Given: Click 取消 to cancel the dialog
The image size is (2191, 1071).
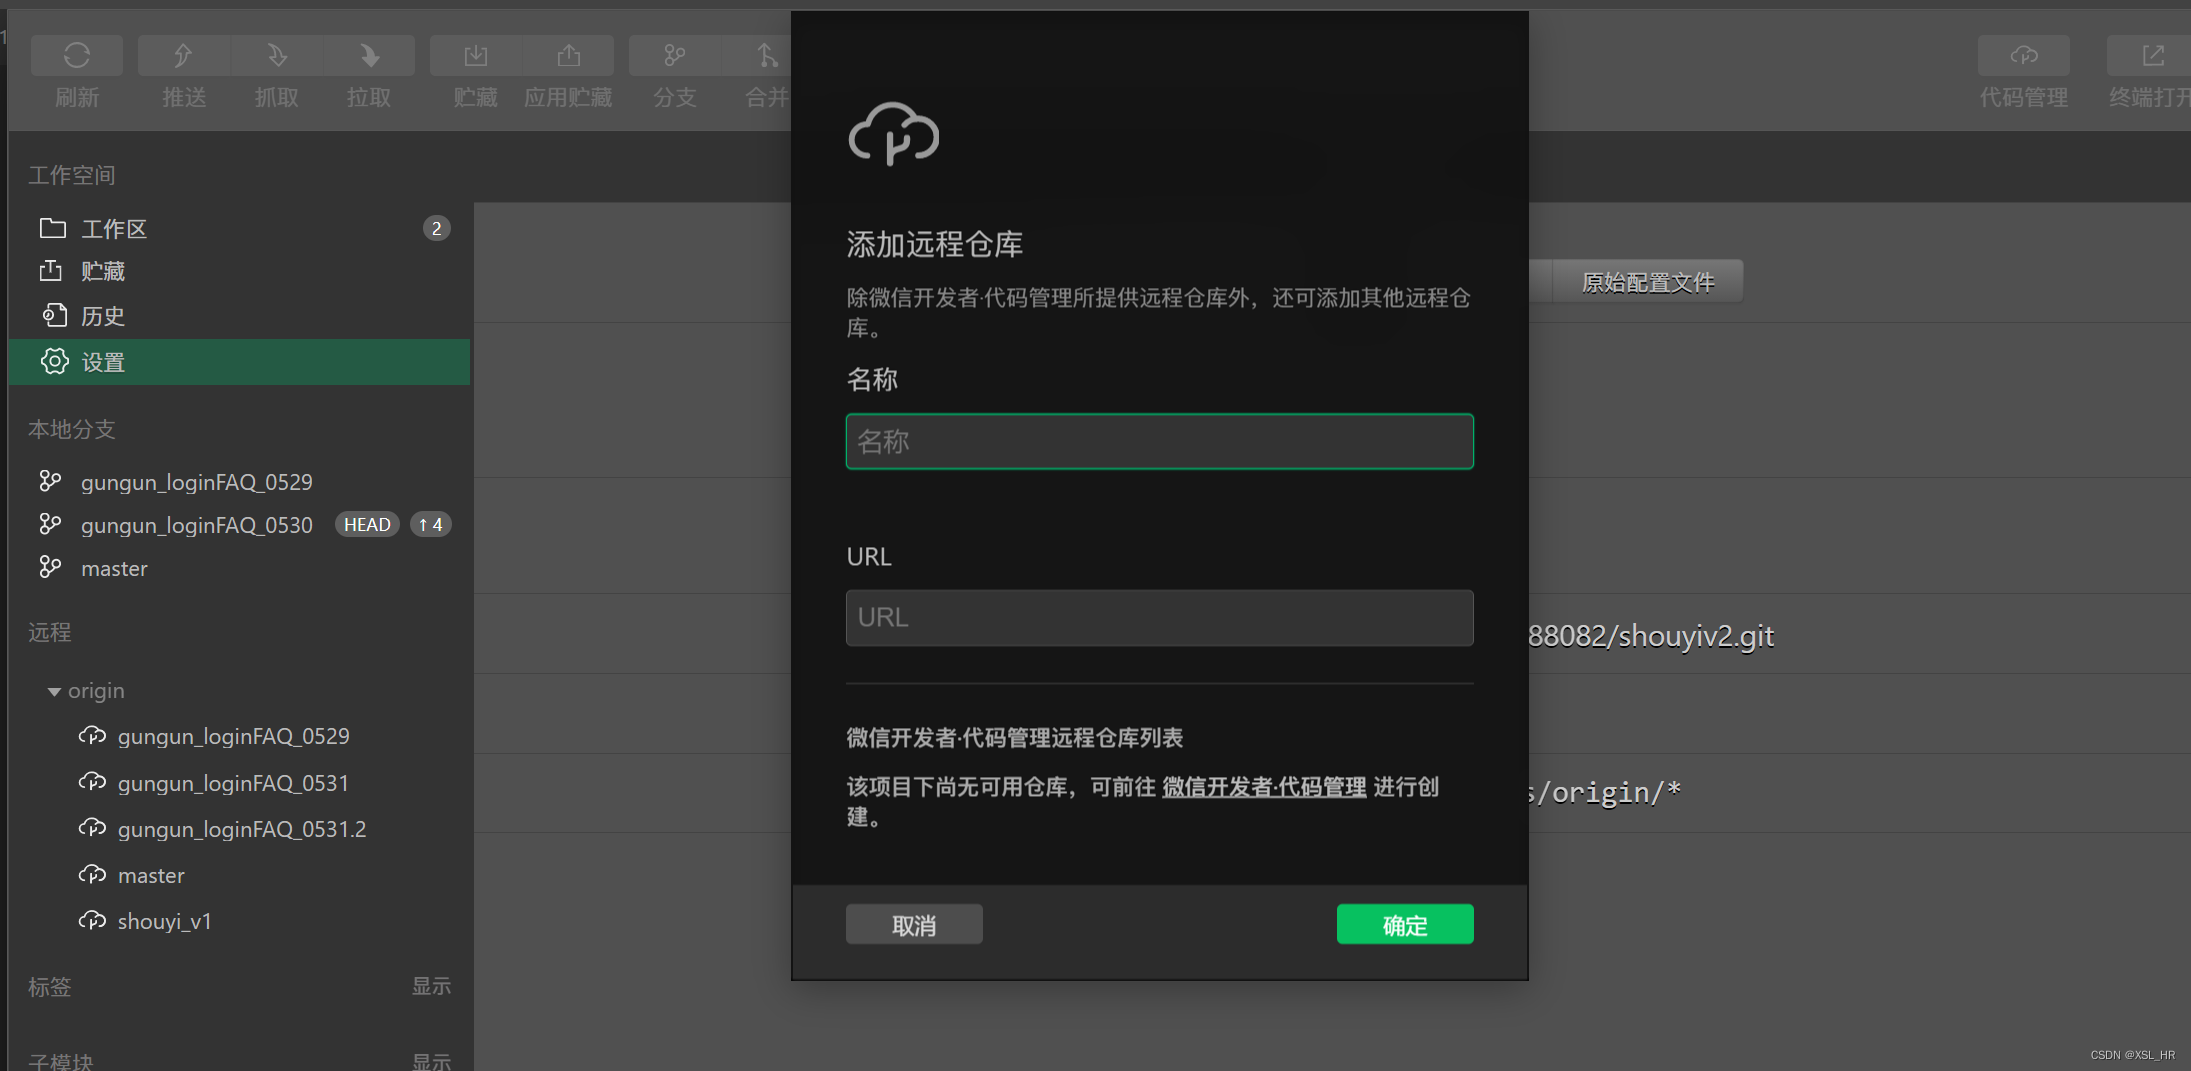Looking at the screenshot, I should (914, 925).
